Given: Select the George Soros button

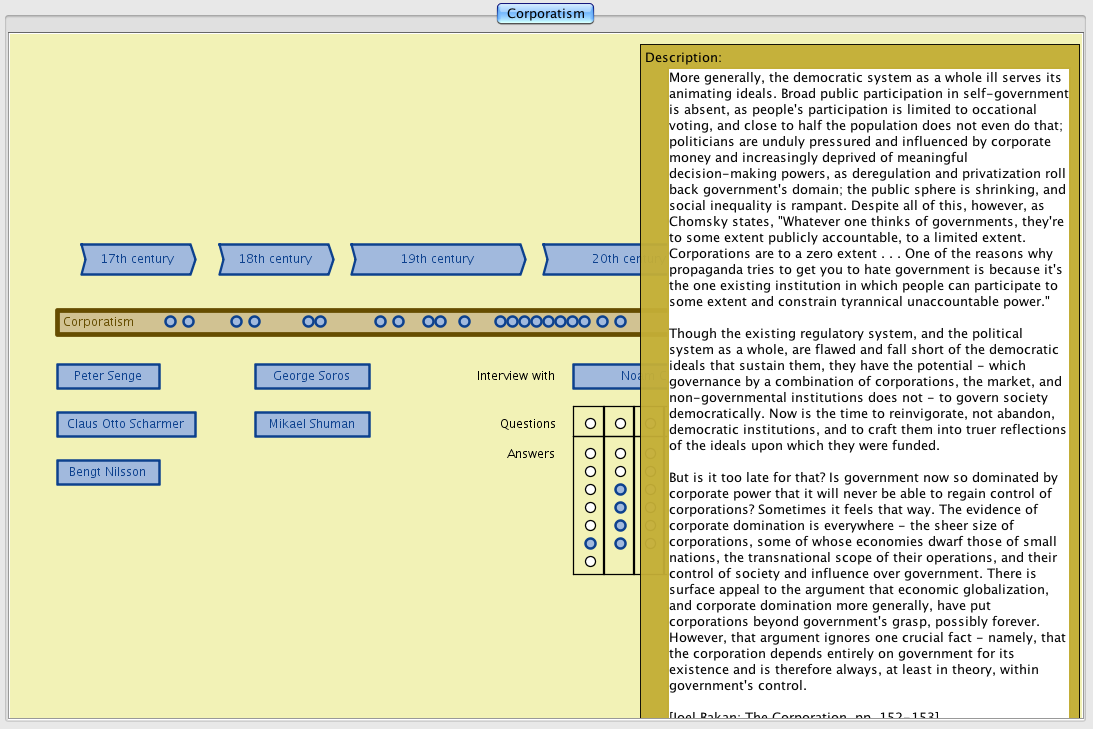Looking at the screenshot, I should [x=312, y=376].
